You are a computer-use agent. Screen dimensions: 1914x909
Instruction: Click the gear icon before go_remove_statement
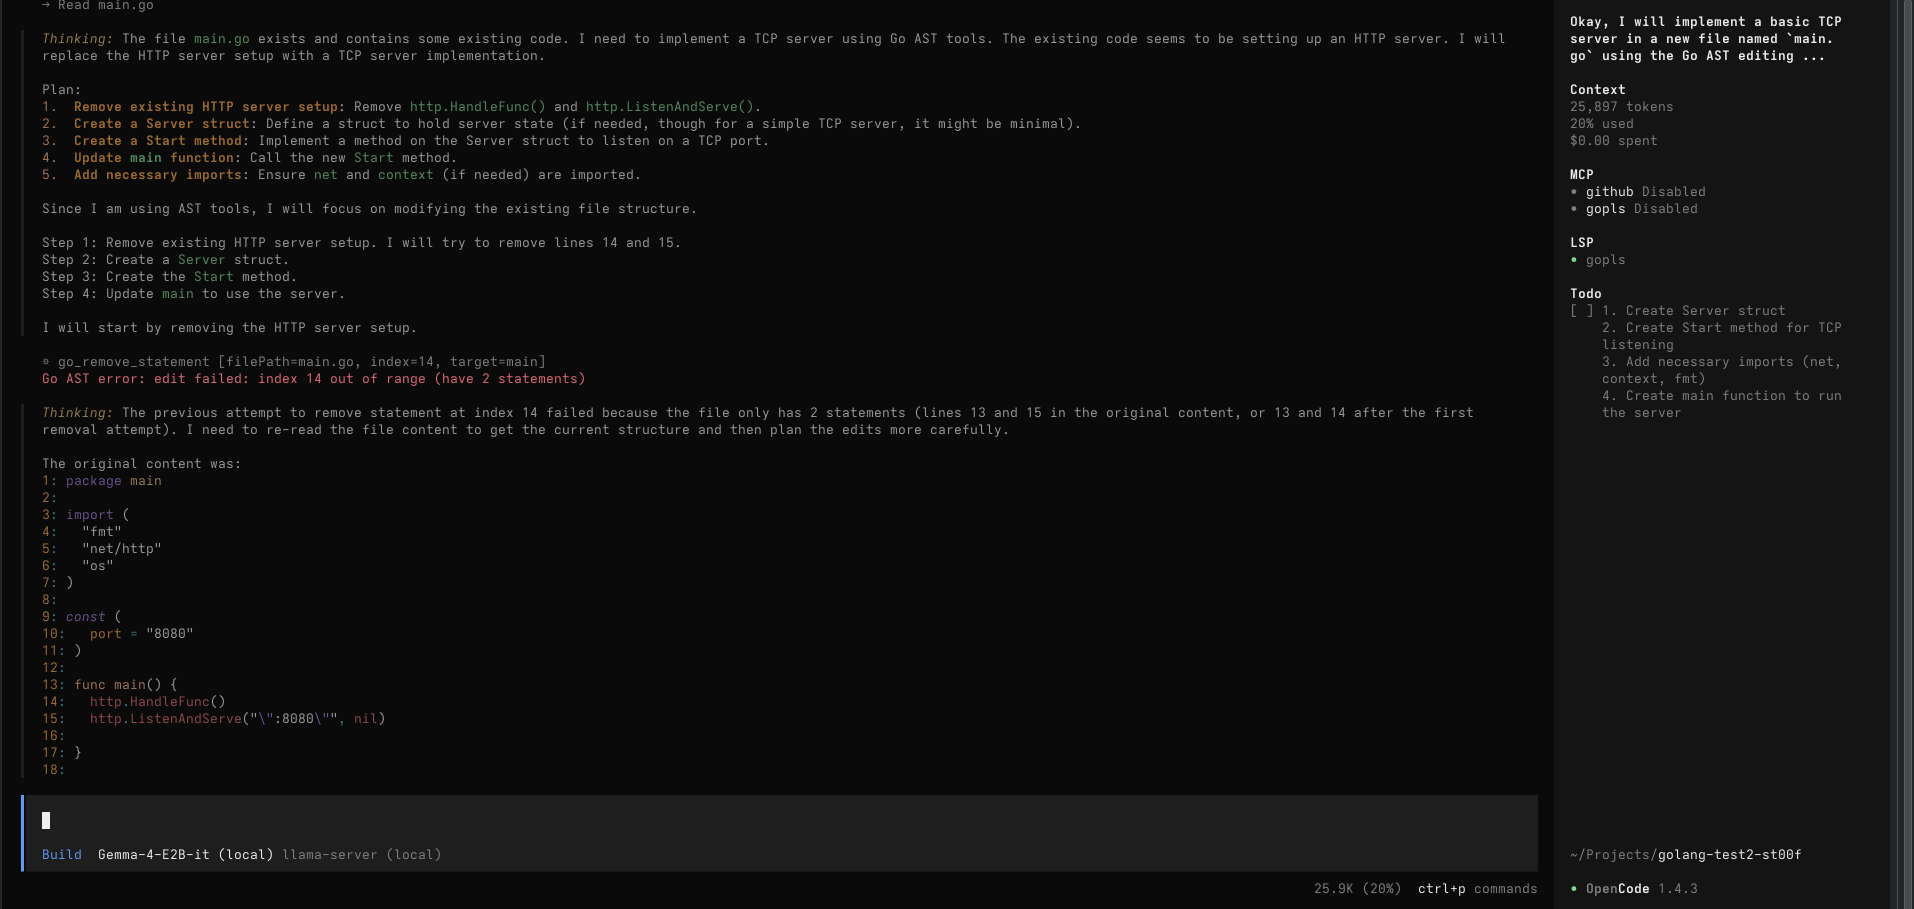point(46,362)
